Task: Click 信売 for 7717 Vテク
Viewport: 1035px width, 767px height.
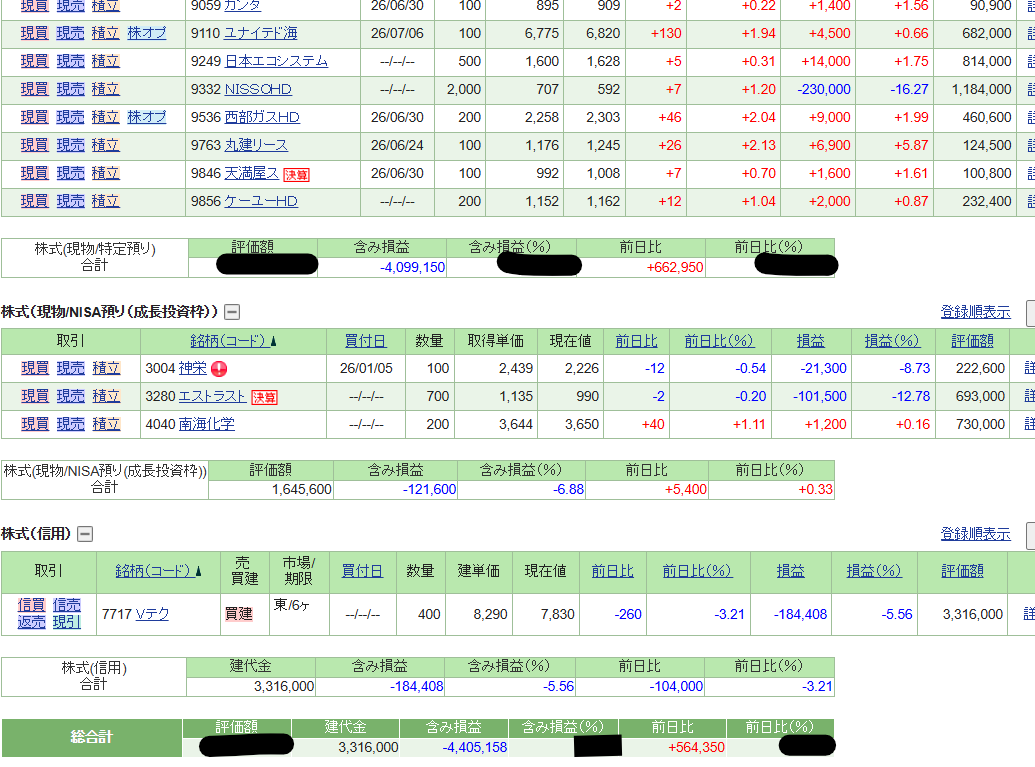Action: [67, 605]
